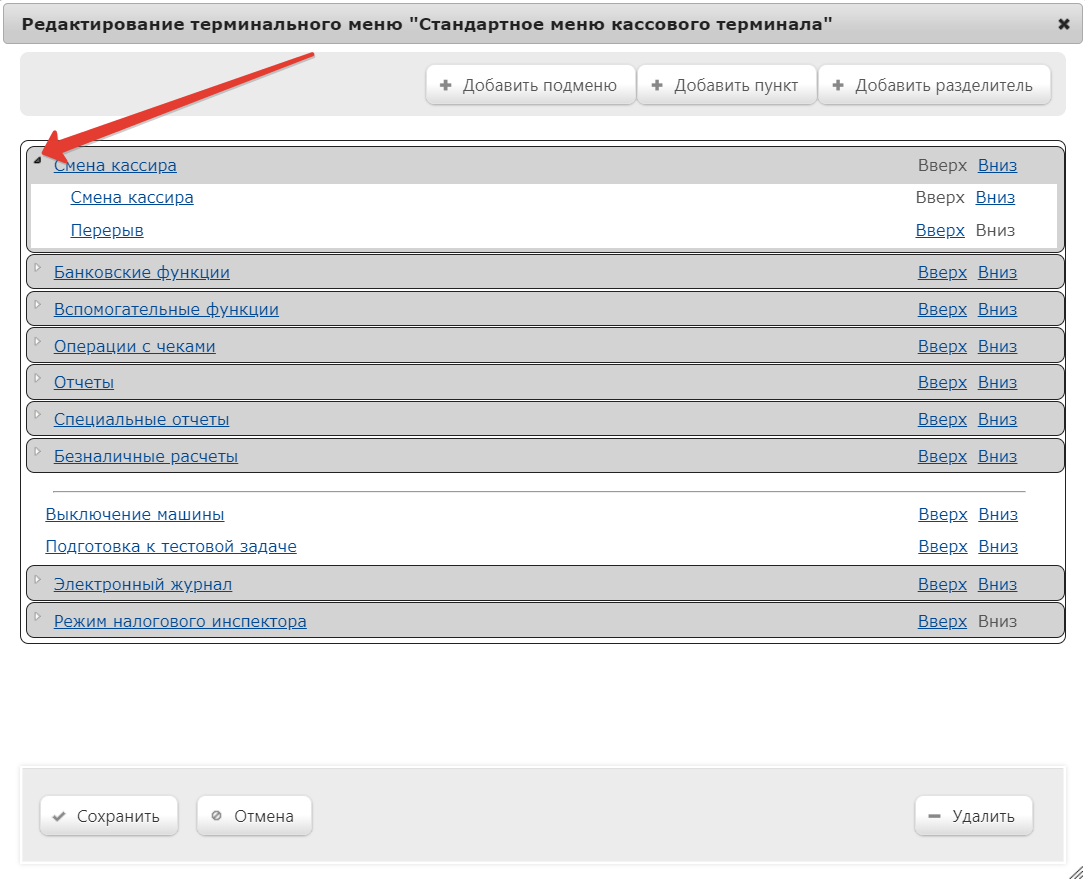Viewport: 1085px width, 880px height.
Task: Open the Отчеты link
Action: coord(84,383)
